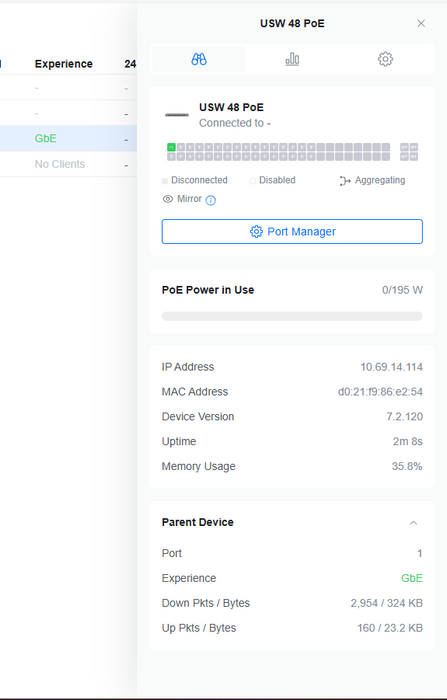
Task: Open the binoculars Overview tab
Action: (199, 59)
